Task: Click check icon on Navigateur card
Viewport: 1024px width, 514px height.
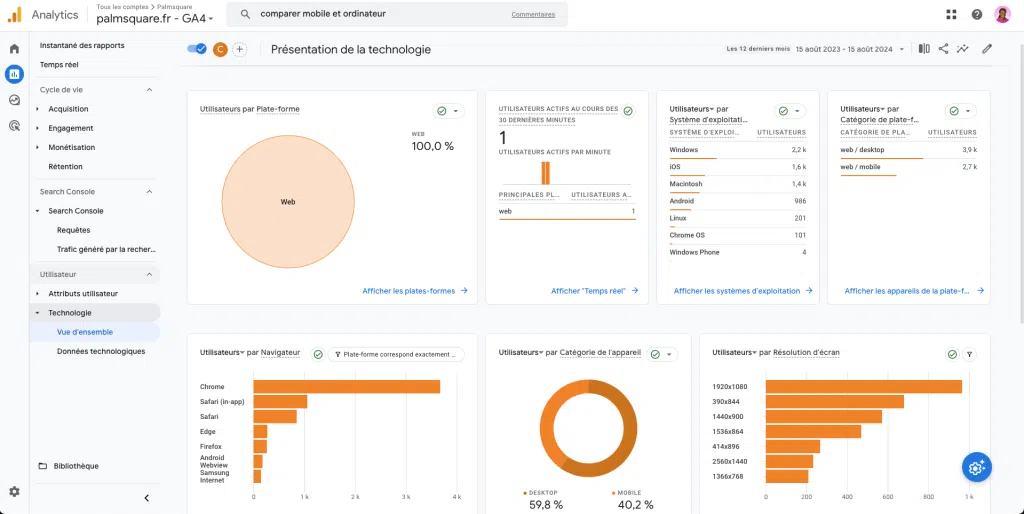Action: [x=318, y=354]
